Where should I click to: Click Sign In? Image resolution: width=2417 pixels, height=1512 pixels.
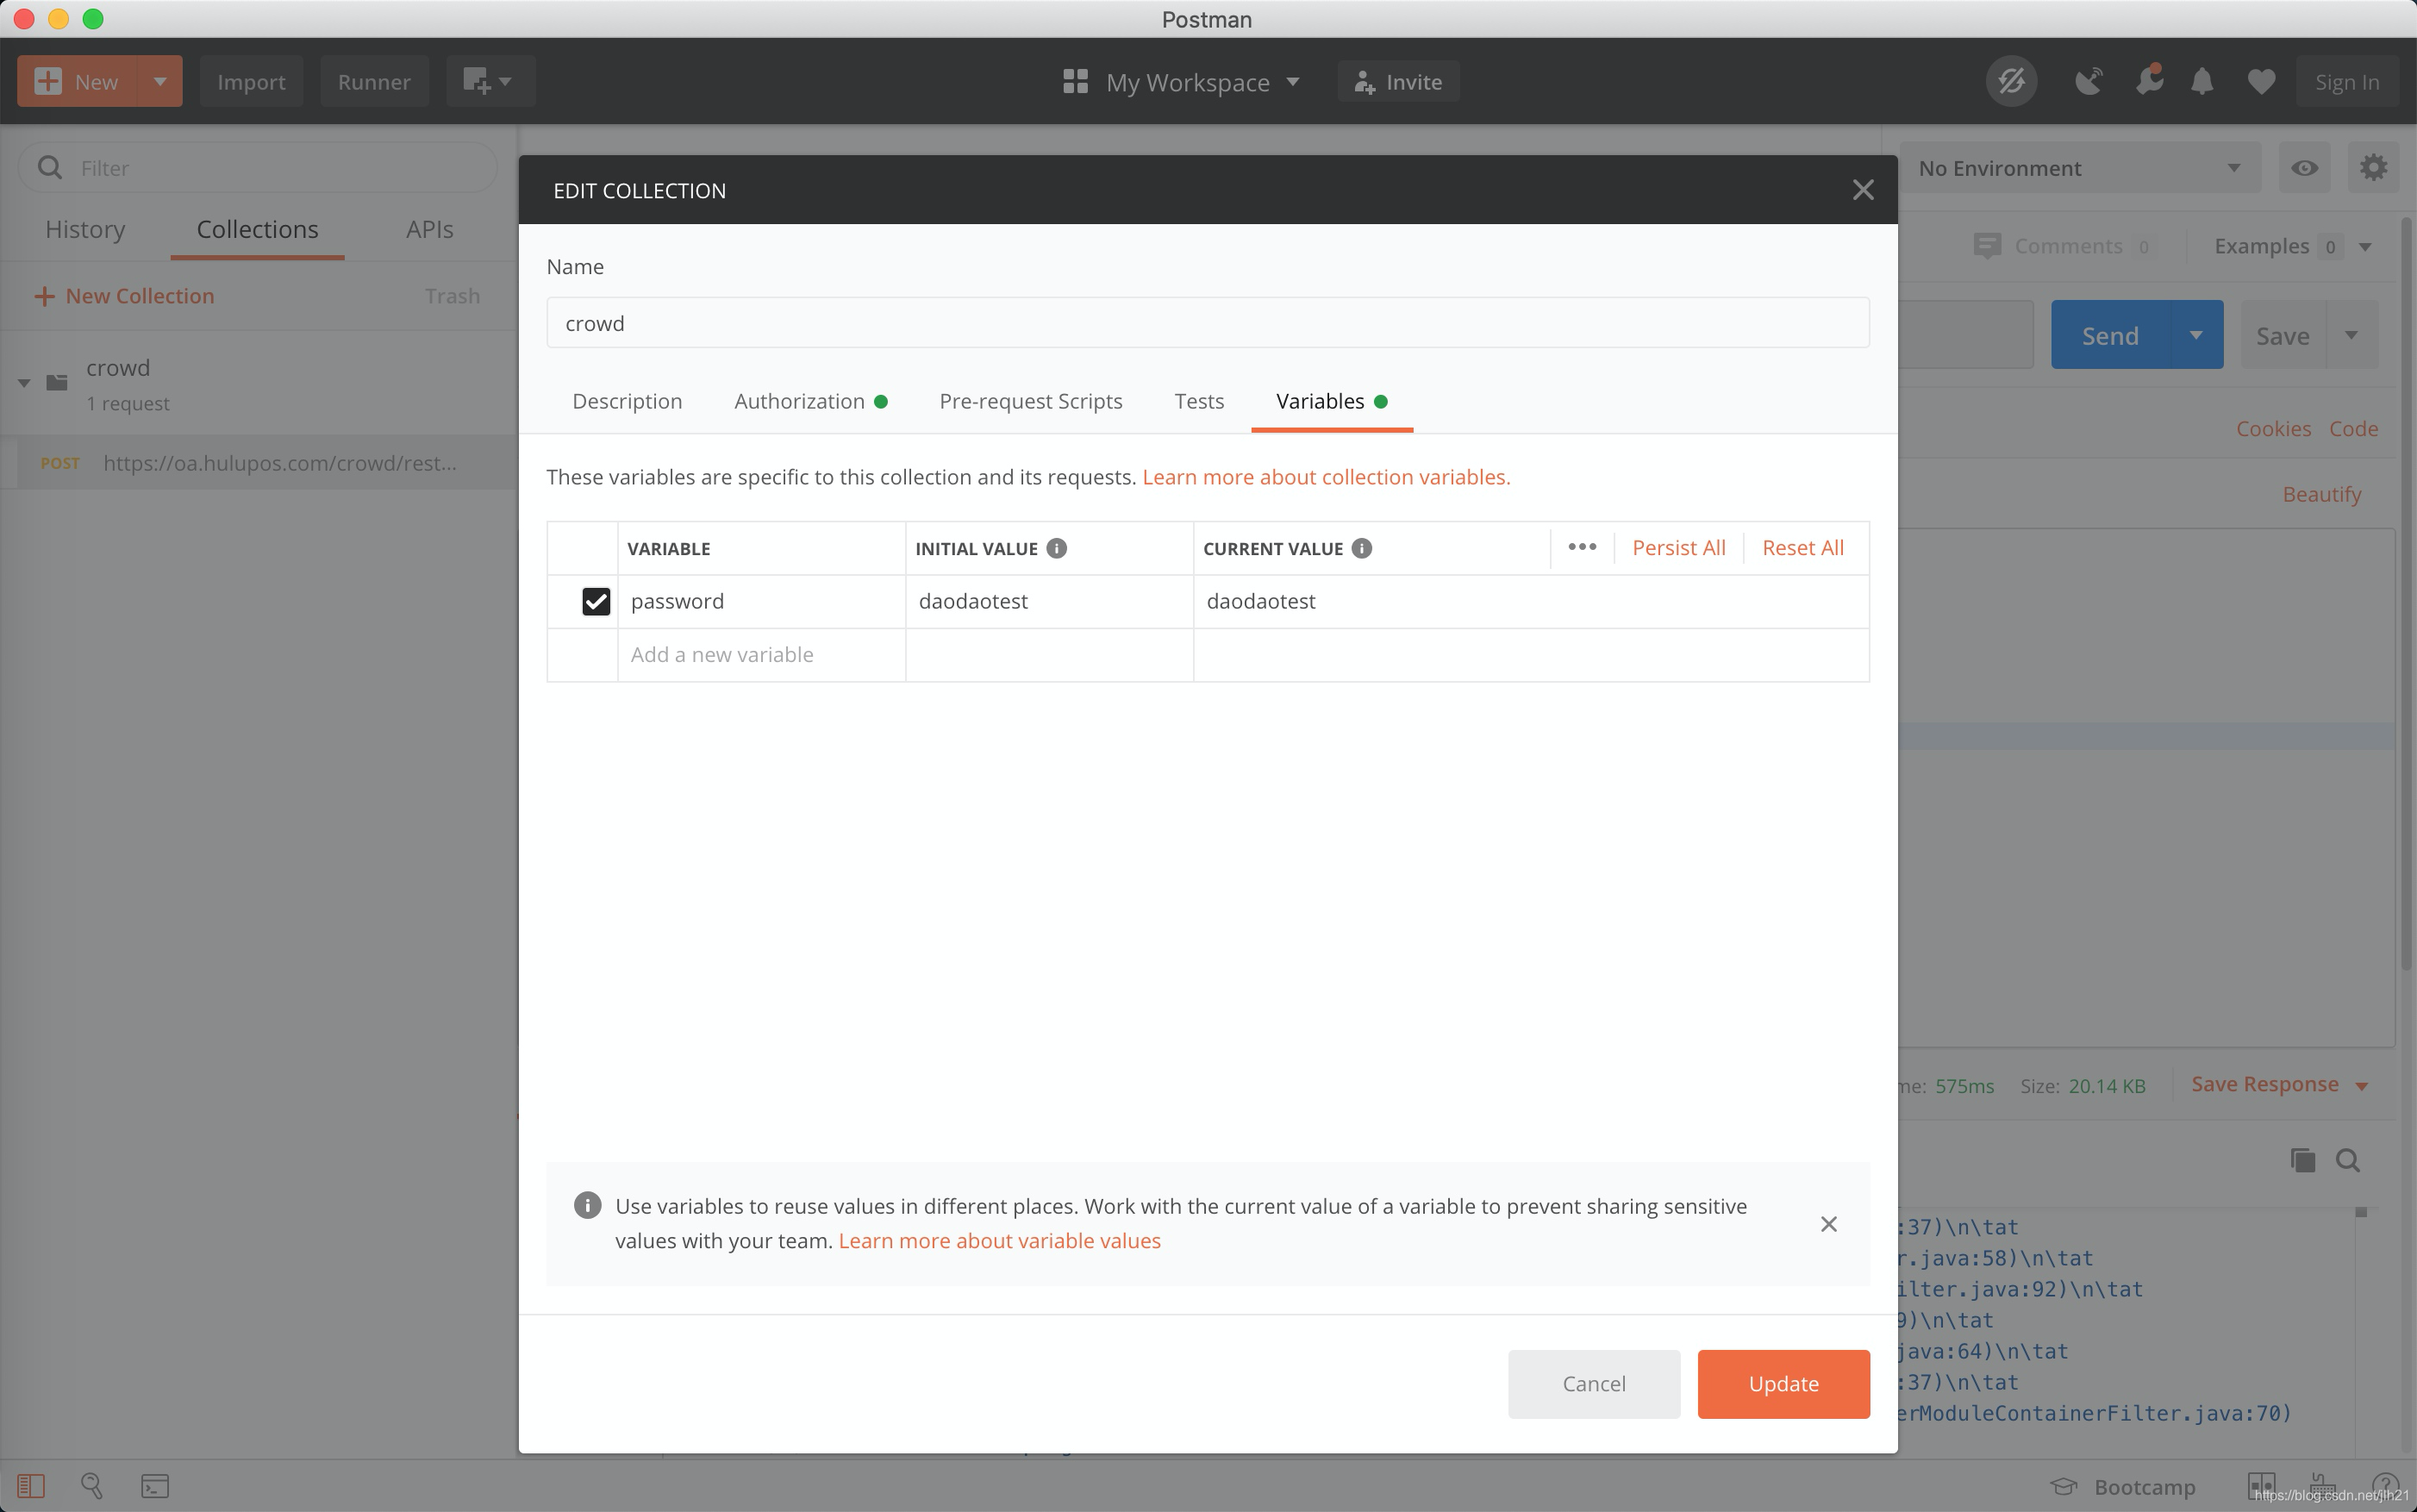pyautogui.click(x=2346, y=81)
